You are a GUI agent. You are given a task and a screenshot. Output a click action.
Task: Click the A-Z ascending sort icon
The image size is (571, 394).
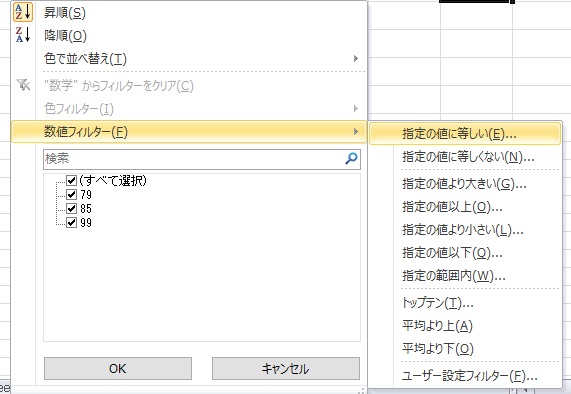coord(23,12)
